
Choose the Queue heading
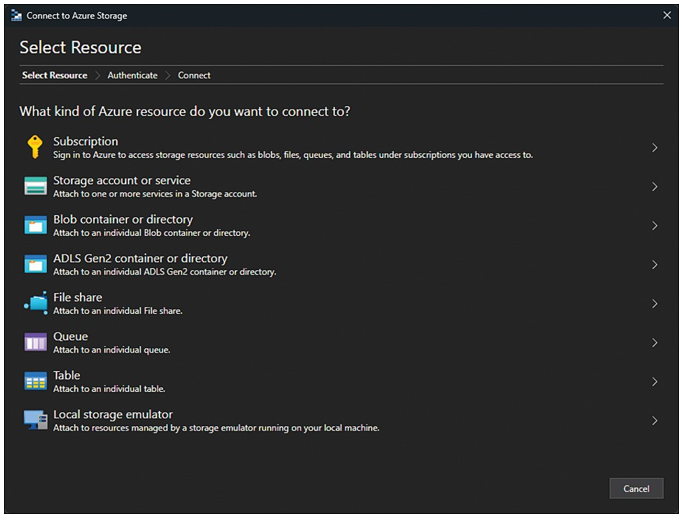(71, 336)
